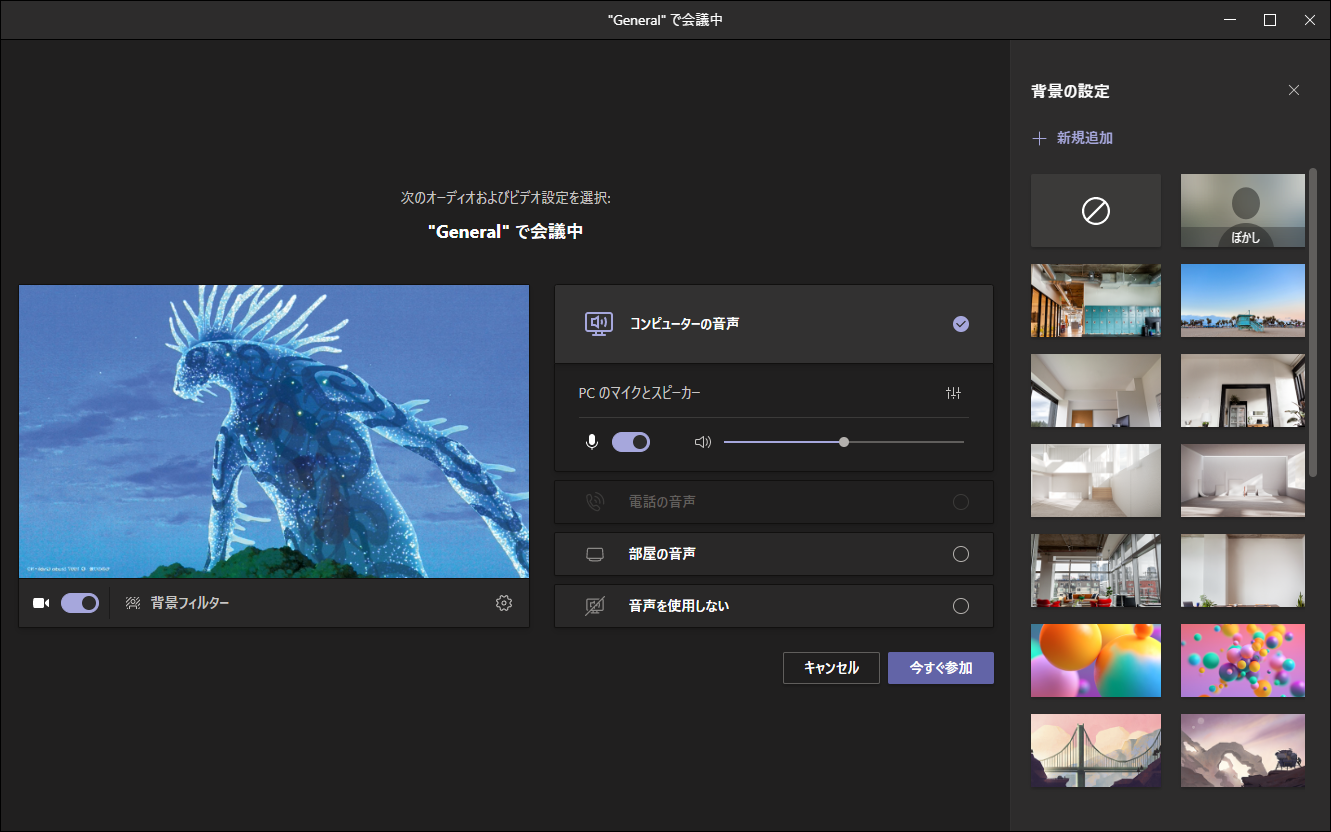Click the background list scrollbar
This screenshot has width=1331, height=832.
pyautogui.click(x=1313, y=320)
